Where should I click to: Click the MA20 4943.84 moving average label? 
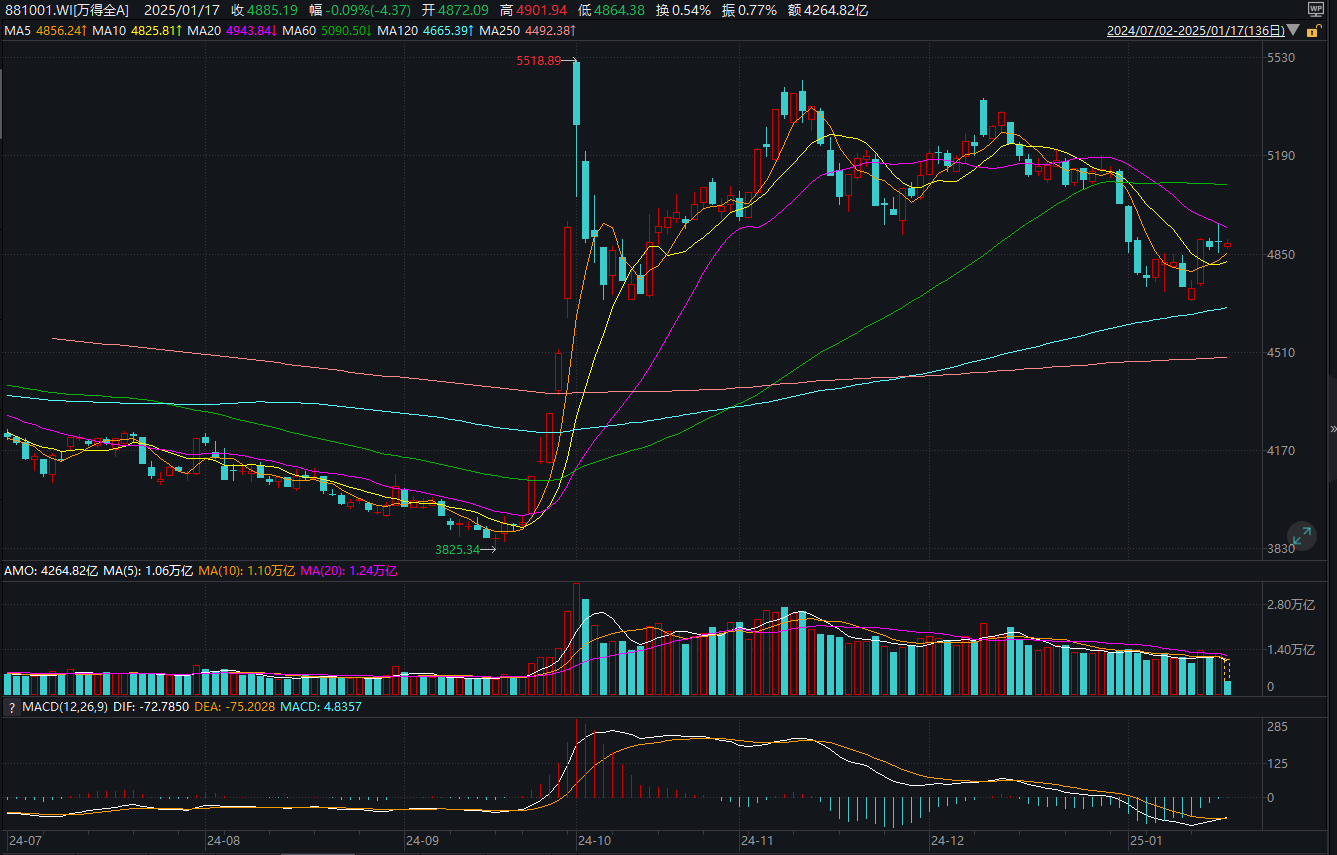point(233,31)
